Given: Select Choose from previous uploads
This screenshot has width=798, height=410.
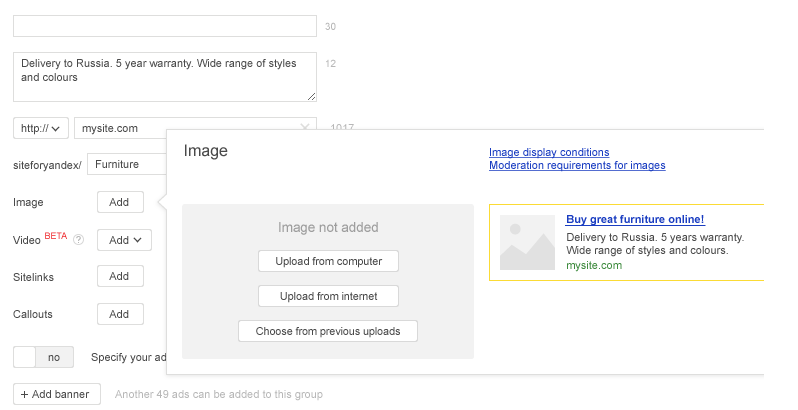Looking at the screenshot, I should [x=328, y=331].
